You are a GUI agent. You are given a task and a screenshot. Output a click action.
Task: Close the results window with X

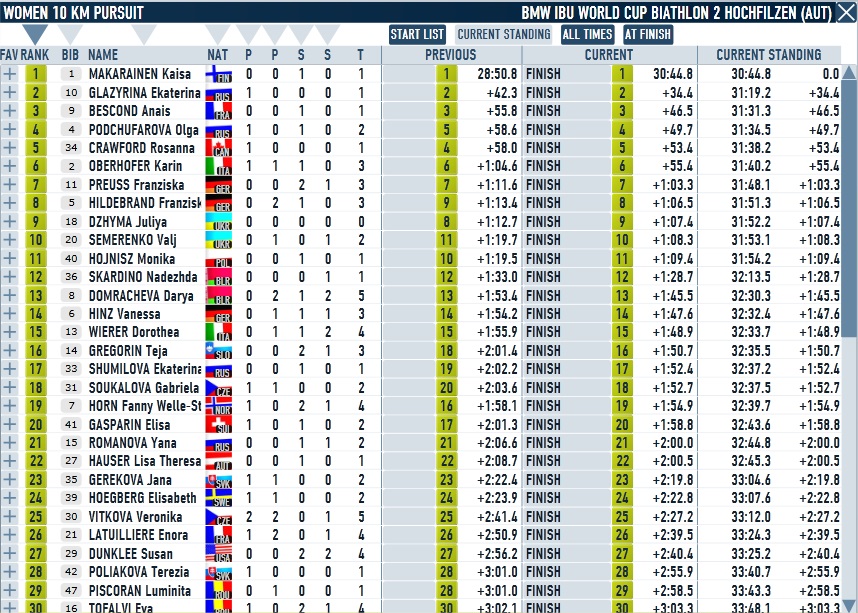[x=846, y=13]
